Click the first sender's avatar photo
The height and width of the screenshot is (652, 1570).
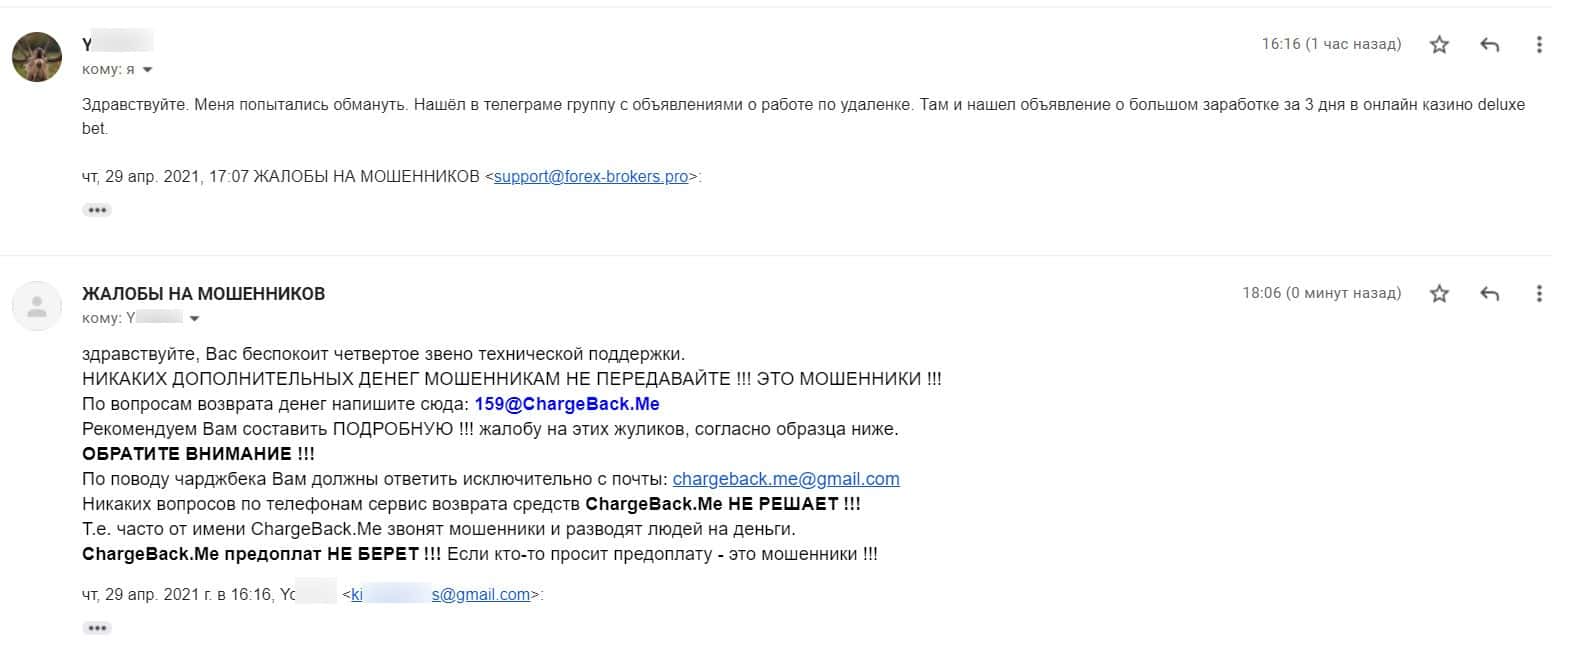pos(37,56)
